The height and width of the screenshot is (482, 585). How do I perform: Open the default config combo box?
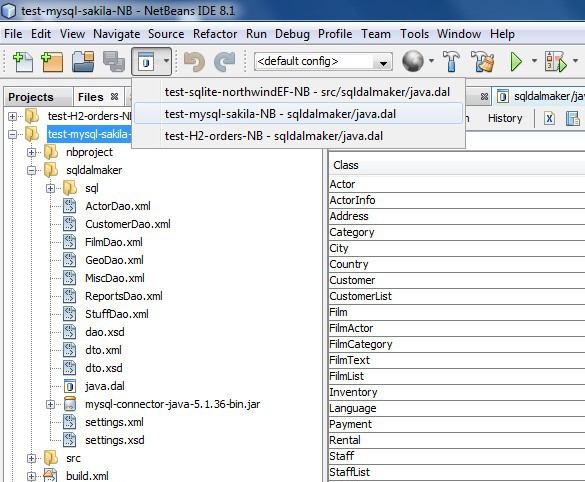[323, 62]
